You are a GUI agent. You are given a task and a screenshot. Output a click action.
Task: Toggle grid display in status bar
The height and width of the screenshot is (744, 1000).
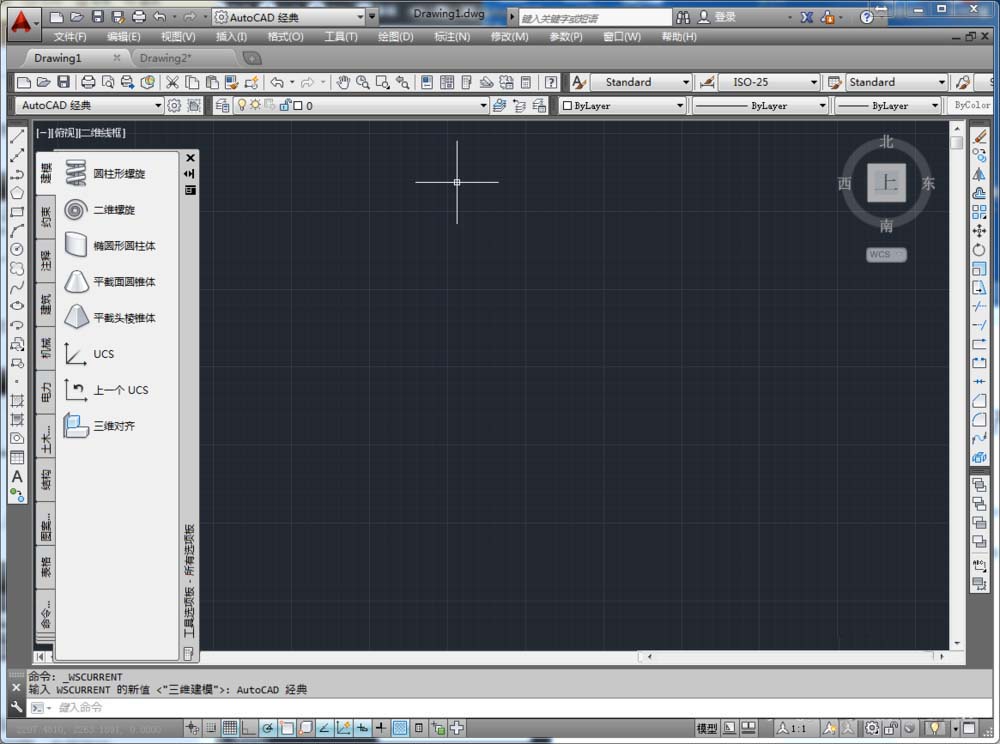click(x=230, y=728)
